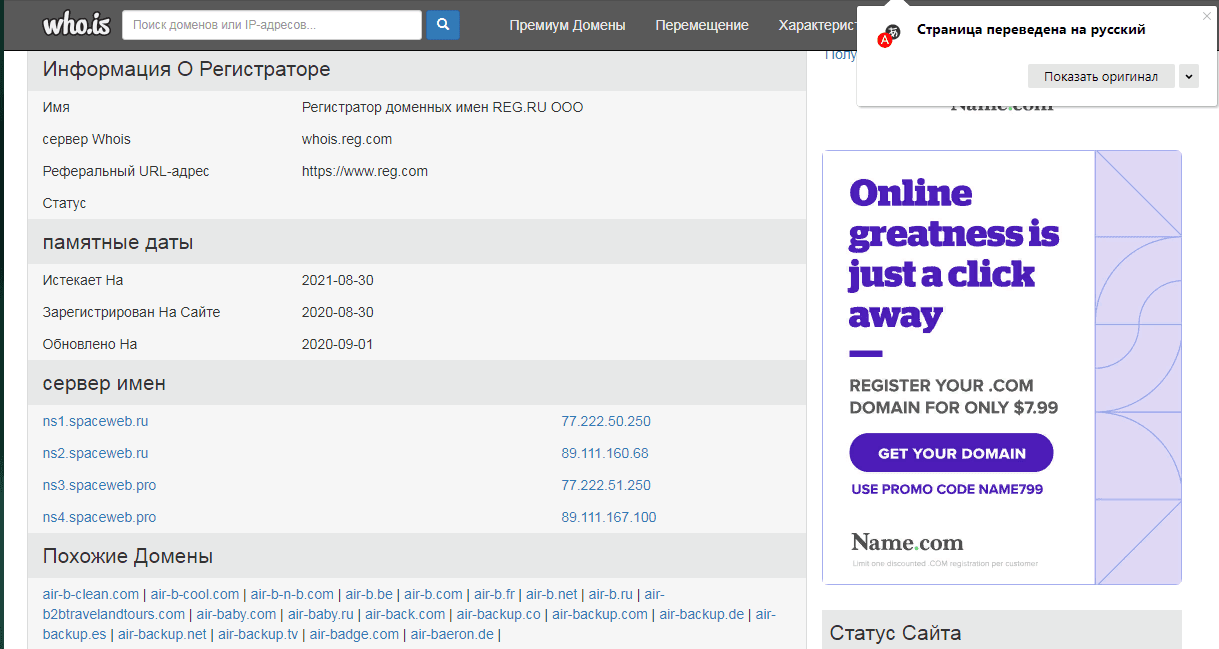Open similar domain air-b-clean.com
The image size is (1219, 649).
click(91, 594)
